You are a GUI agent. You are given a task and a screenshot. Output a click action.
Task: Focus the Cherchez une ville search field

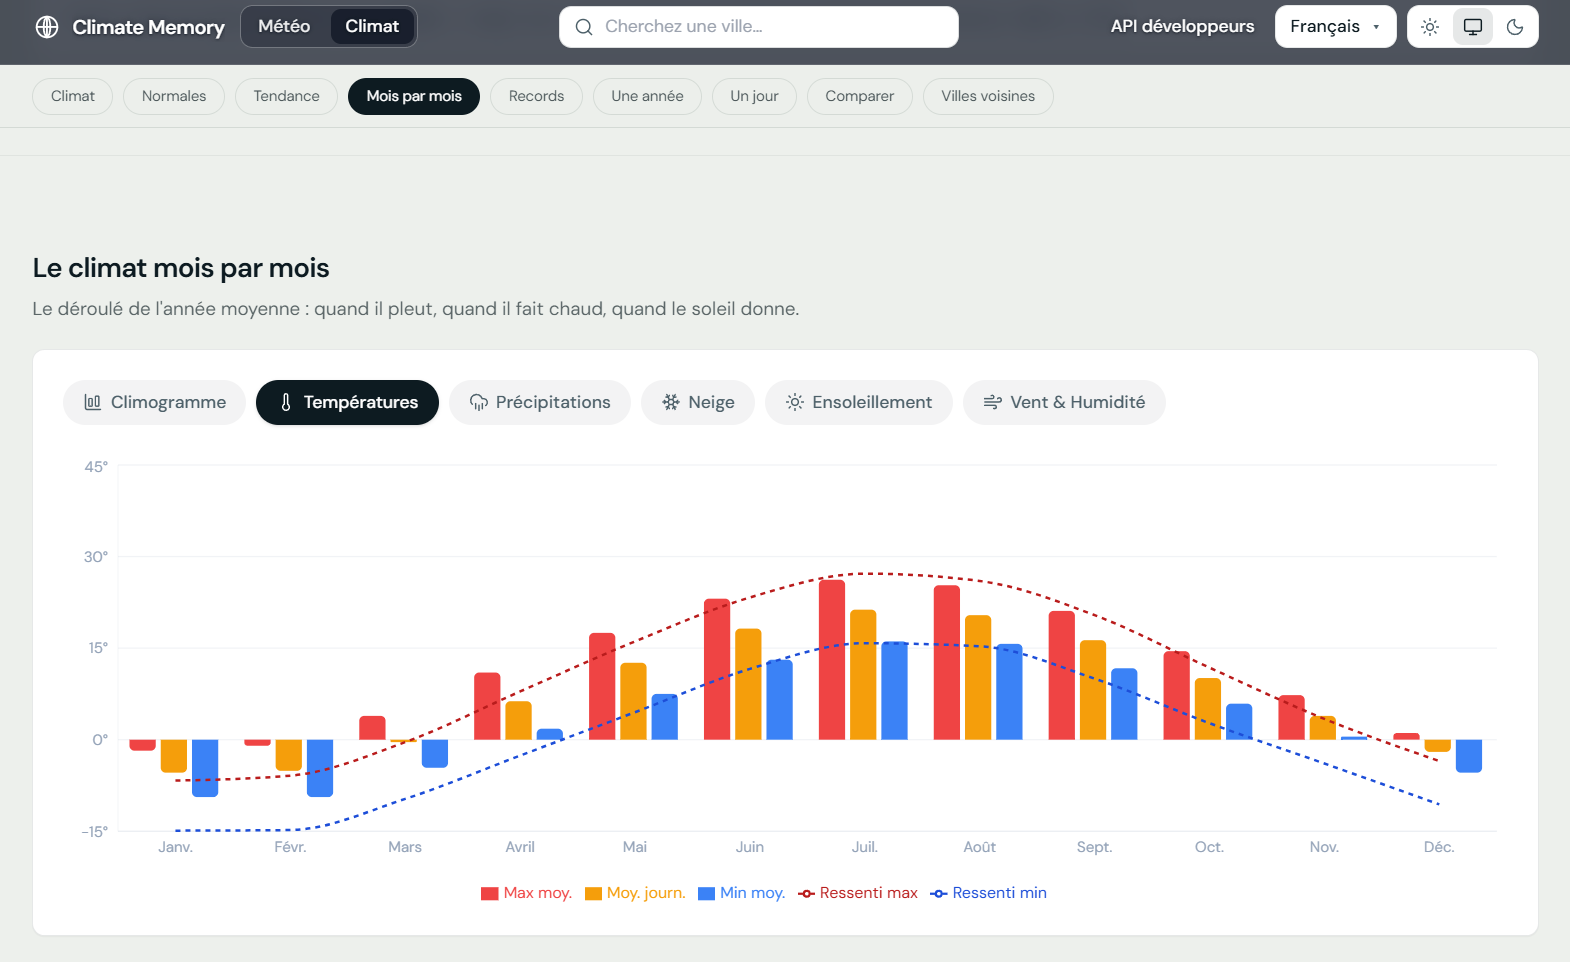tap(759, 27)
